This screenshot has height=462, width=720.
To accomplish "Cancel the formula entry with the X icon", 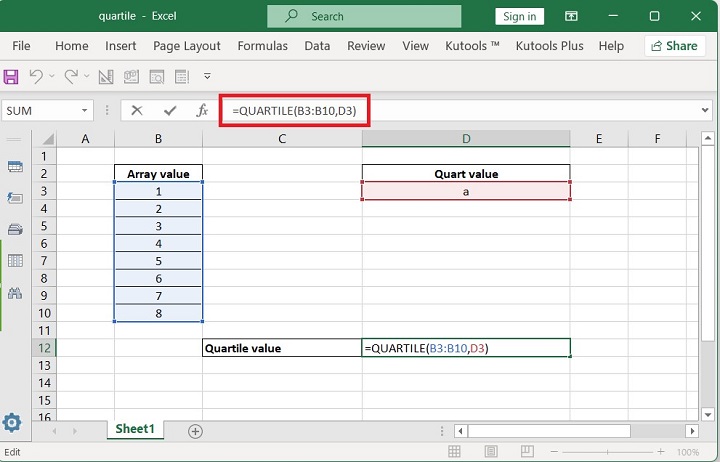I will [x=137, y=111].
